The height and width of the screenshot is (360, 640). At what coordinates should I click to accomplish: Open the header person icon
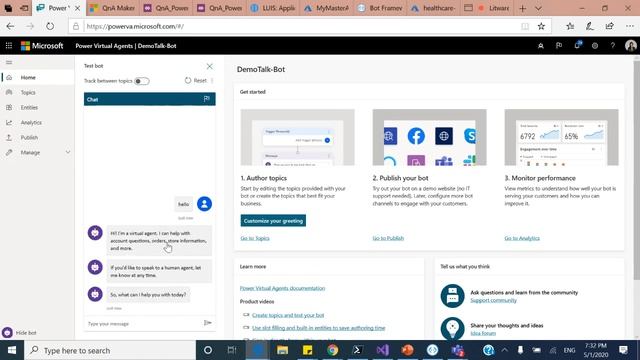540,46
